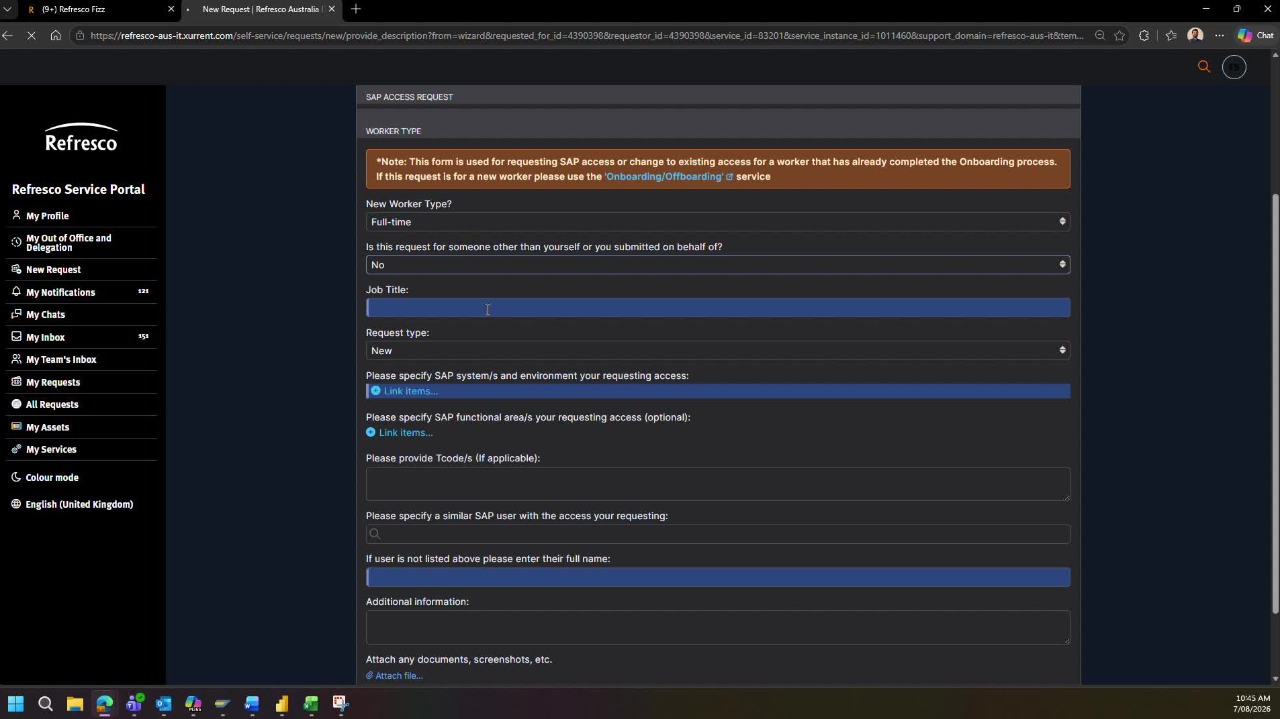
Task: Open My Notifications in sidebar
Action: [x=60, y=292]
